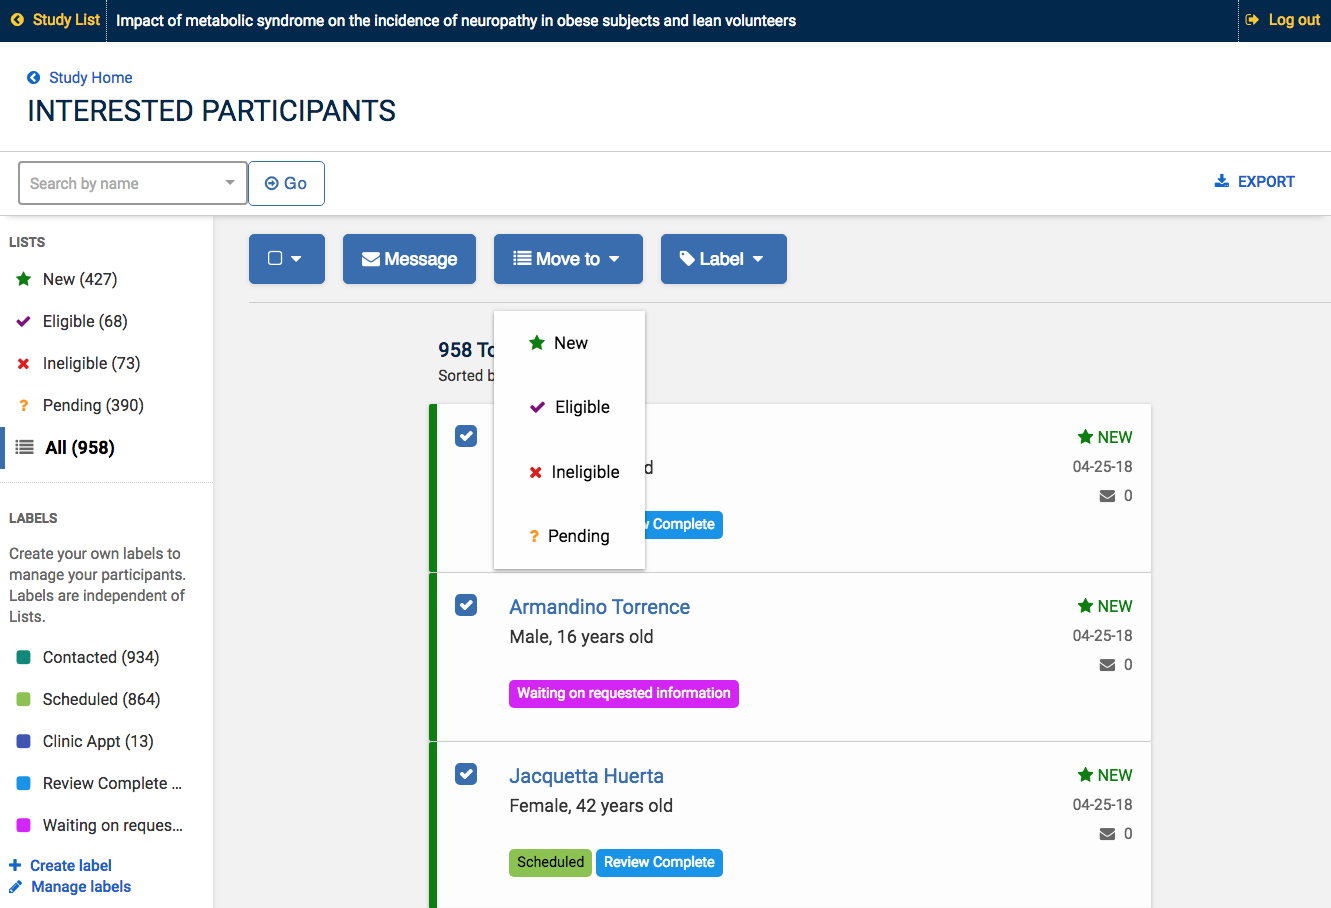Click the Message button
The width and height of the screenshot is (1331, 908).
point(409,259)
